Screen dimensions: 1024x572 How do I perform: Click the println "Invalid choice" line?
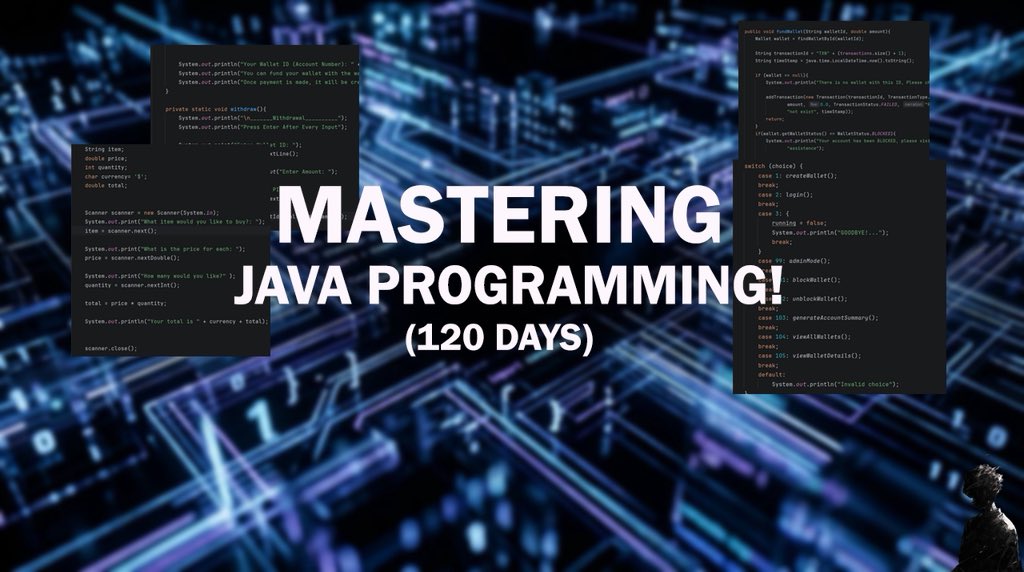835,384
